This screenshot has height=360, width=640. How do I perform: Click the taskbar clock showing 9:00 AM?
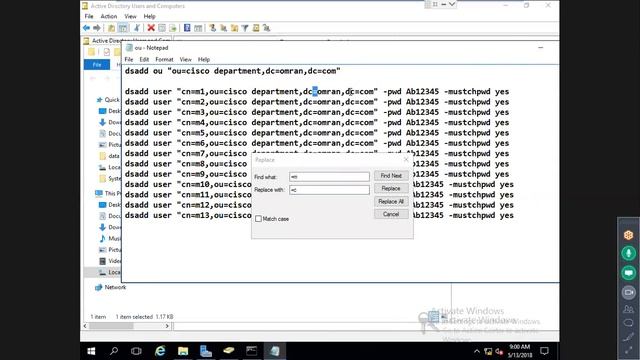click(x=520, y=351)
